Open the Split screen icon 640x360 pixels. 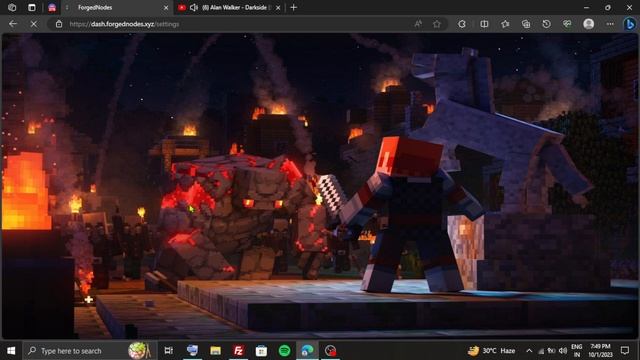tap(484, 24)
